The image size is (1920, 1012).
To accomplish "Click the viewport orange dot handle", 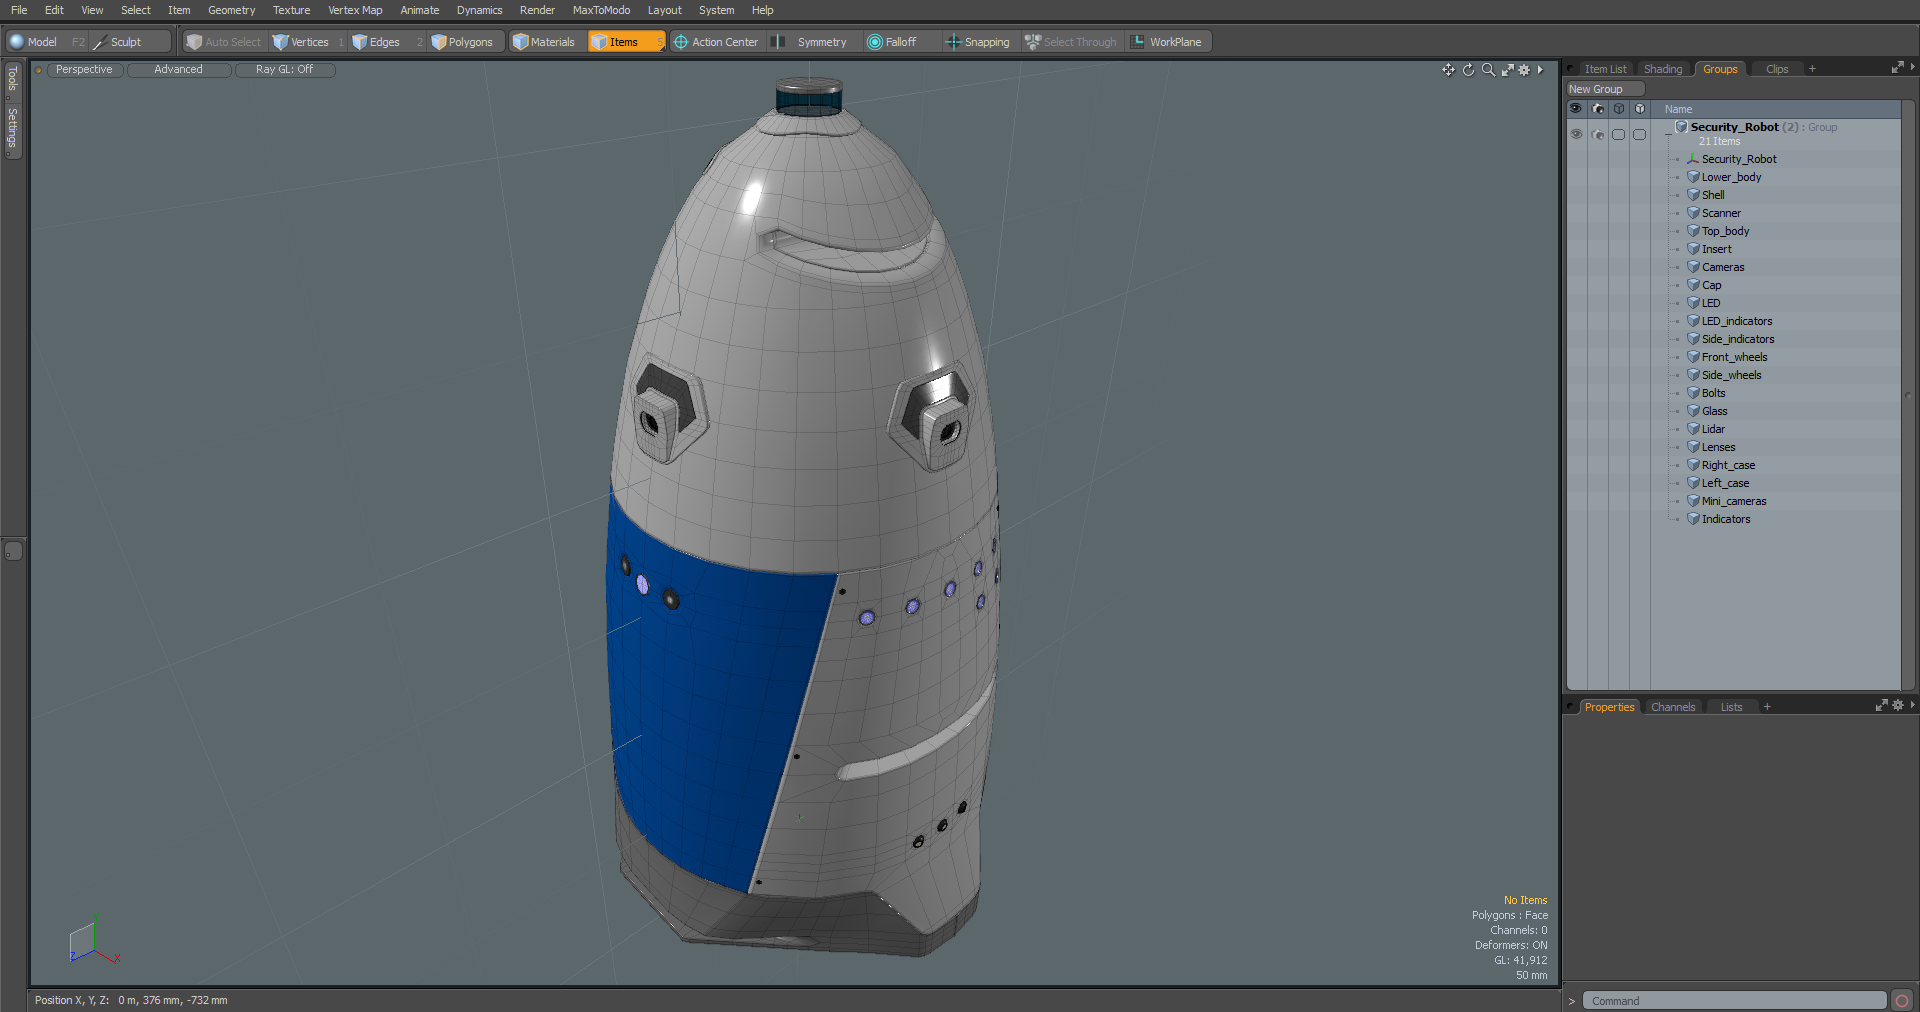I will click(x=38, y=70).
